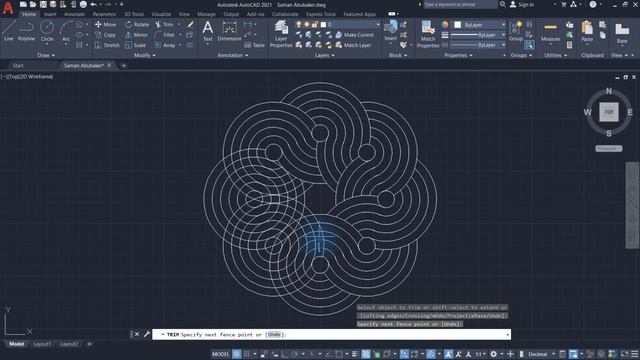Click the command line input field
This screenshot has height=360, width=640.
[x=331, y=335]
